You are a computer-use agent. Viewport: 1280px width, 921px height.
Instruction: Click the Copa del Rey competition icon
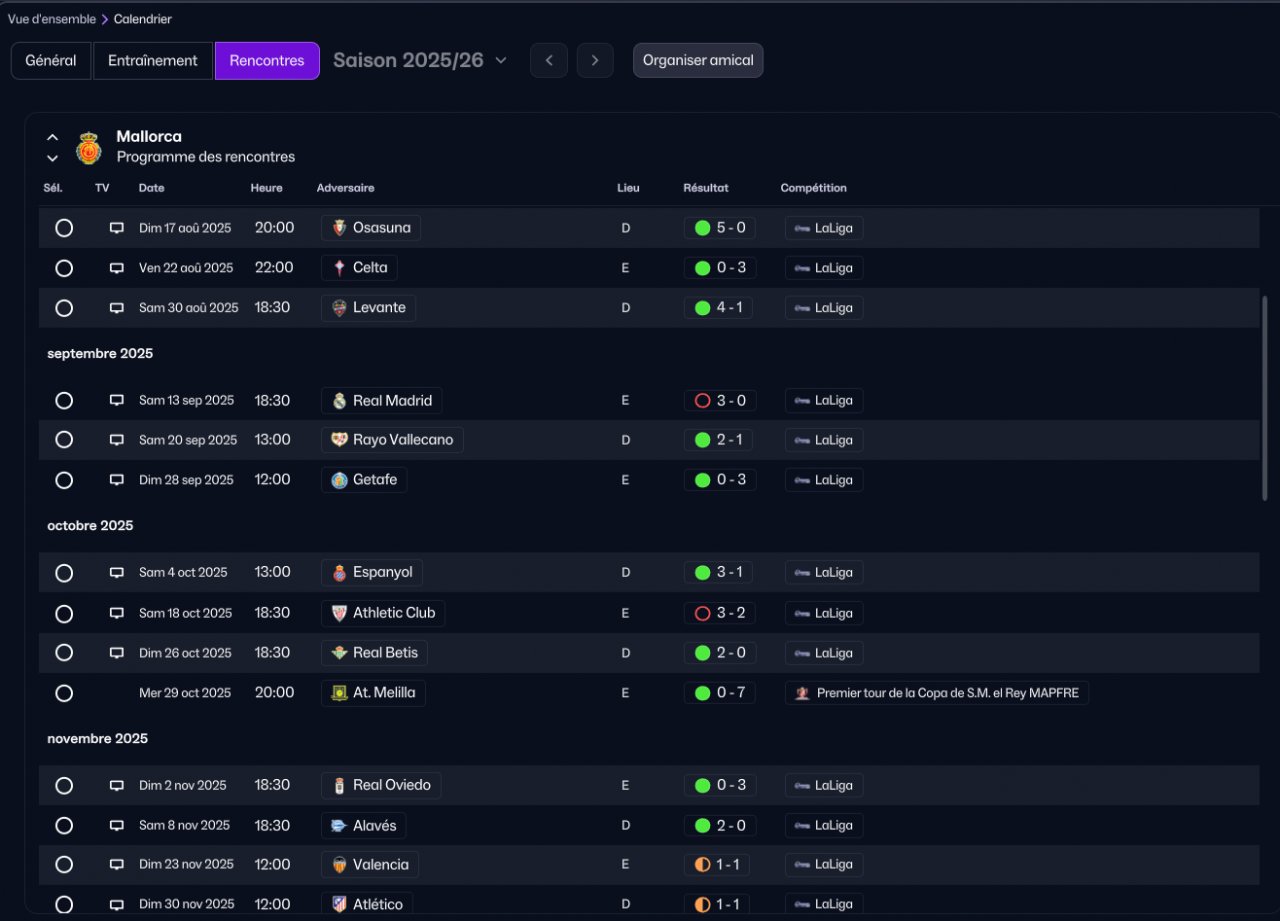802,693
